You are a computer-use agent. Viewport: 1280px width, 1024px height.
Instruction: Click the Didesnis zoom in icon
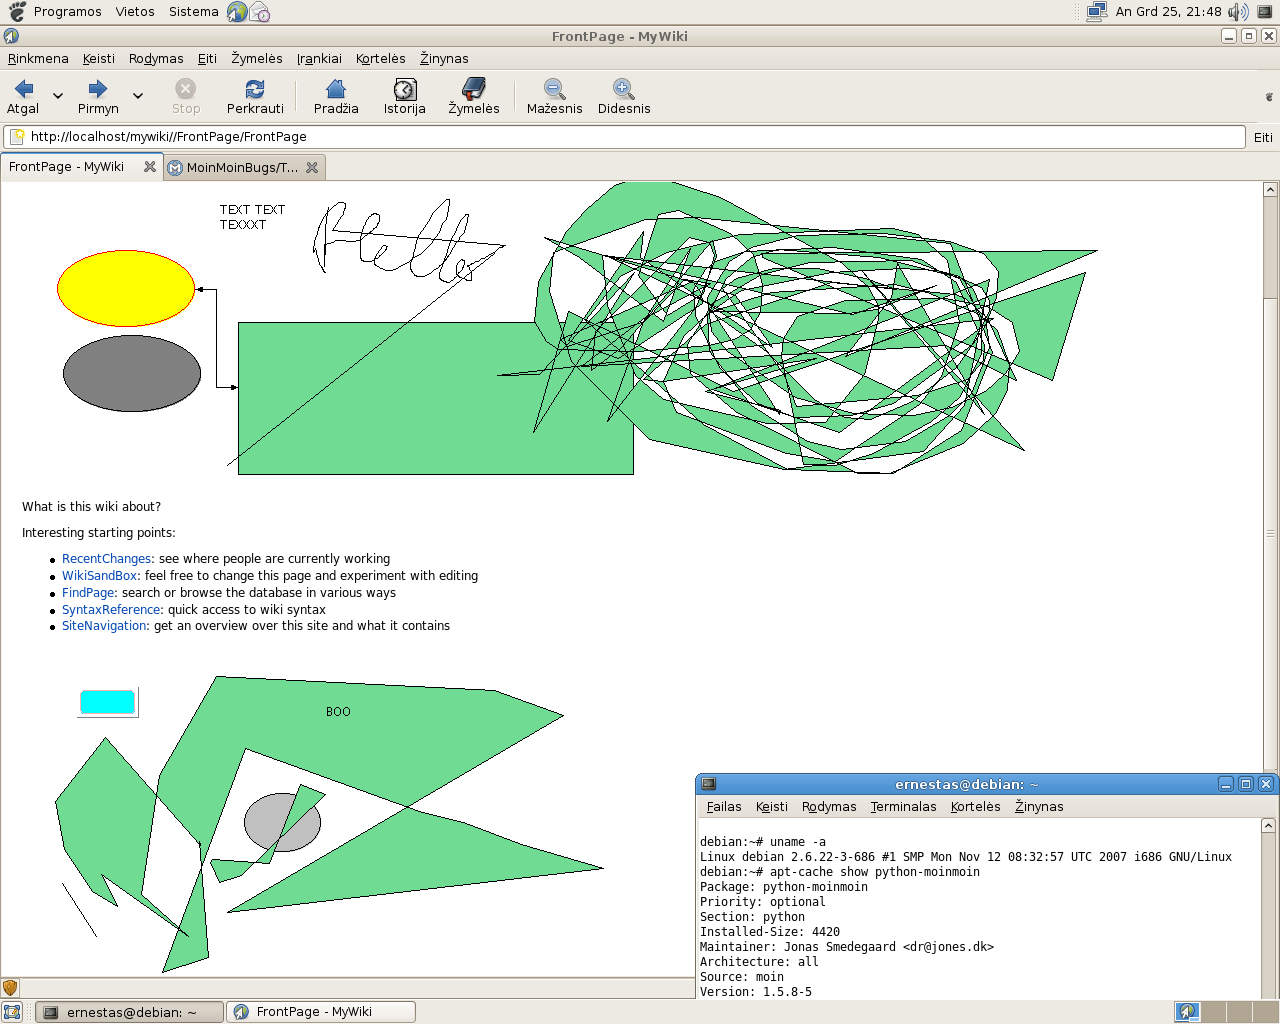[x=623, y=89]
